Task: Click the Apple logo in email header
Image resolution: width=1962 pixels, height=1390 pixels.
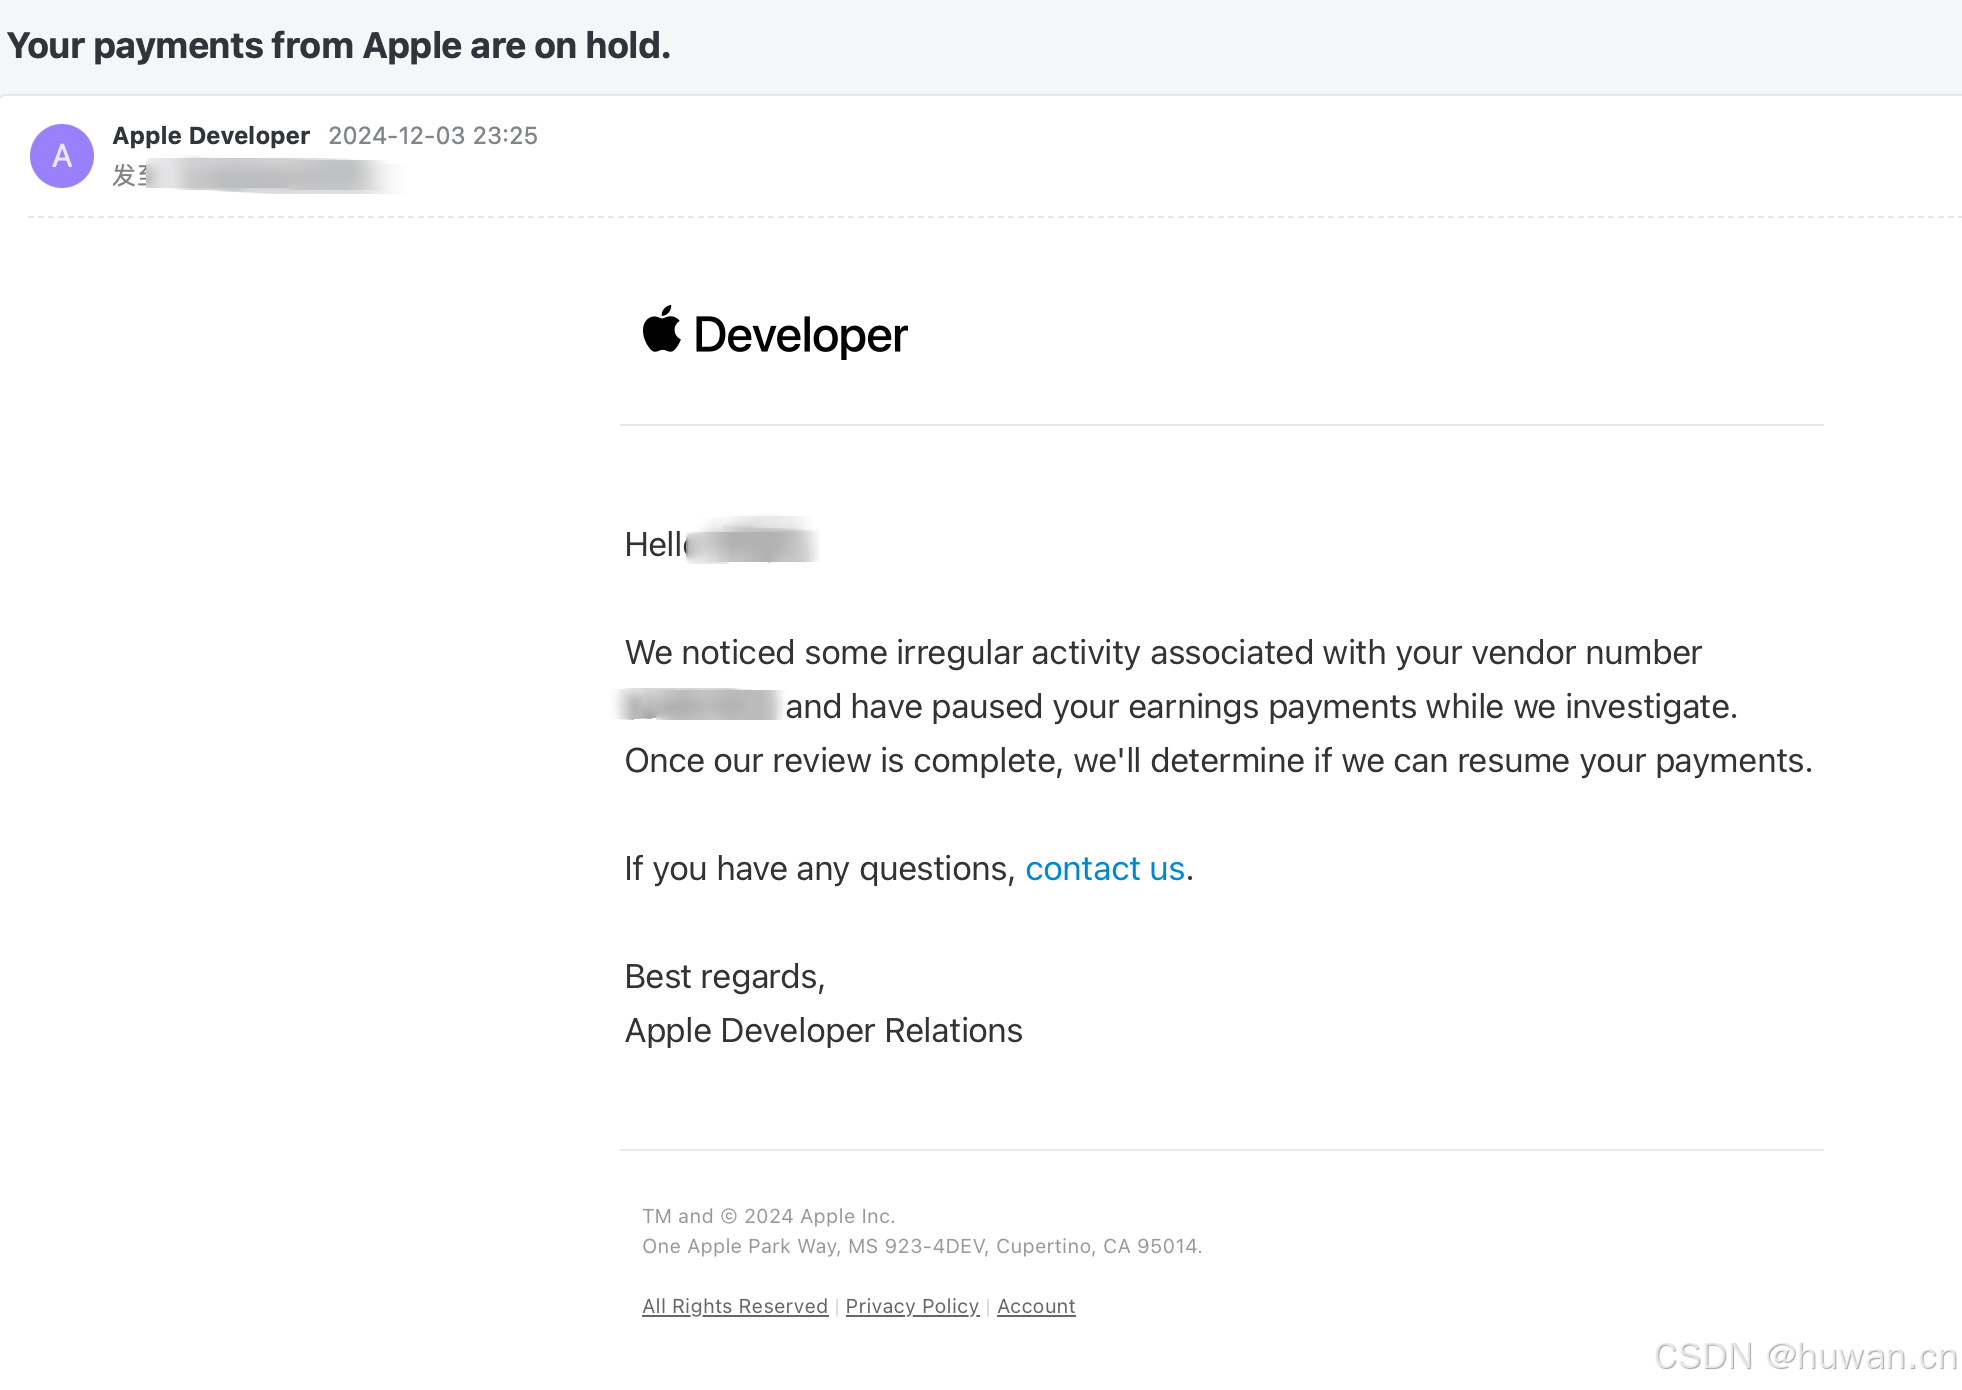Action: (661, 330)
